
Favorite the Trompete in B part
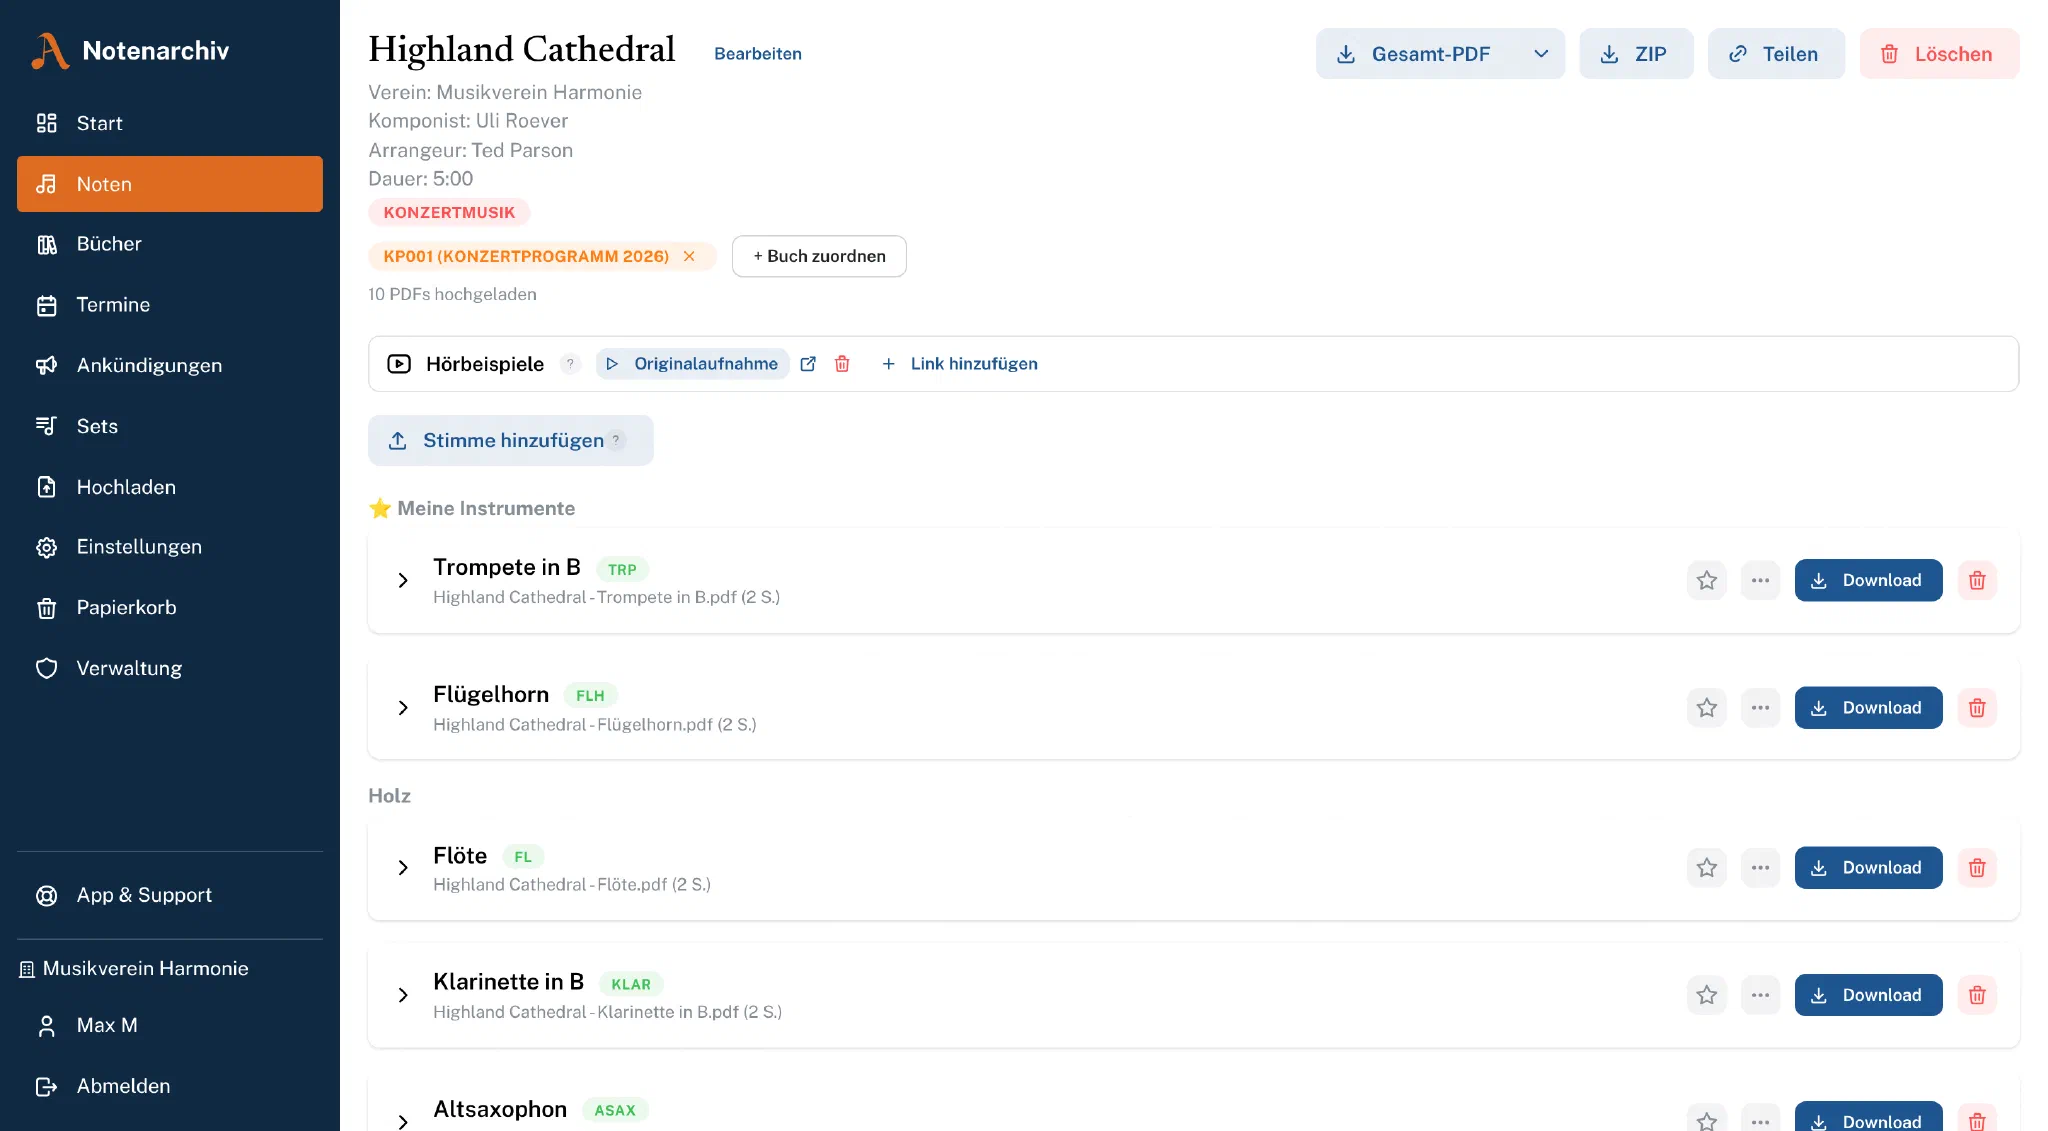point(1707,580)
